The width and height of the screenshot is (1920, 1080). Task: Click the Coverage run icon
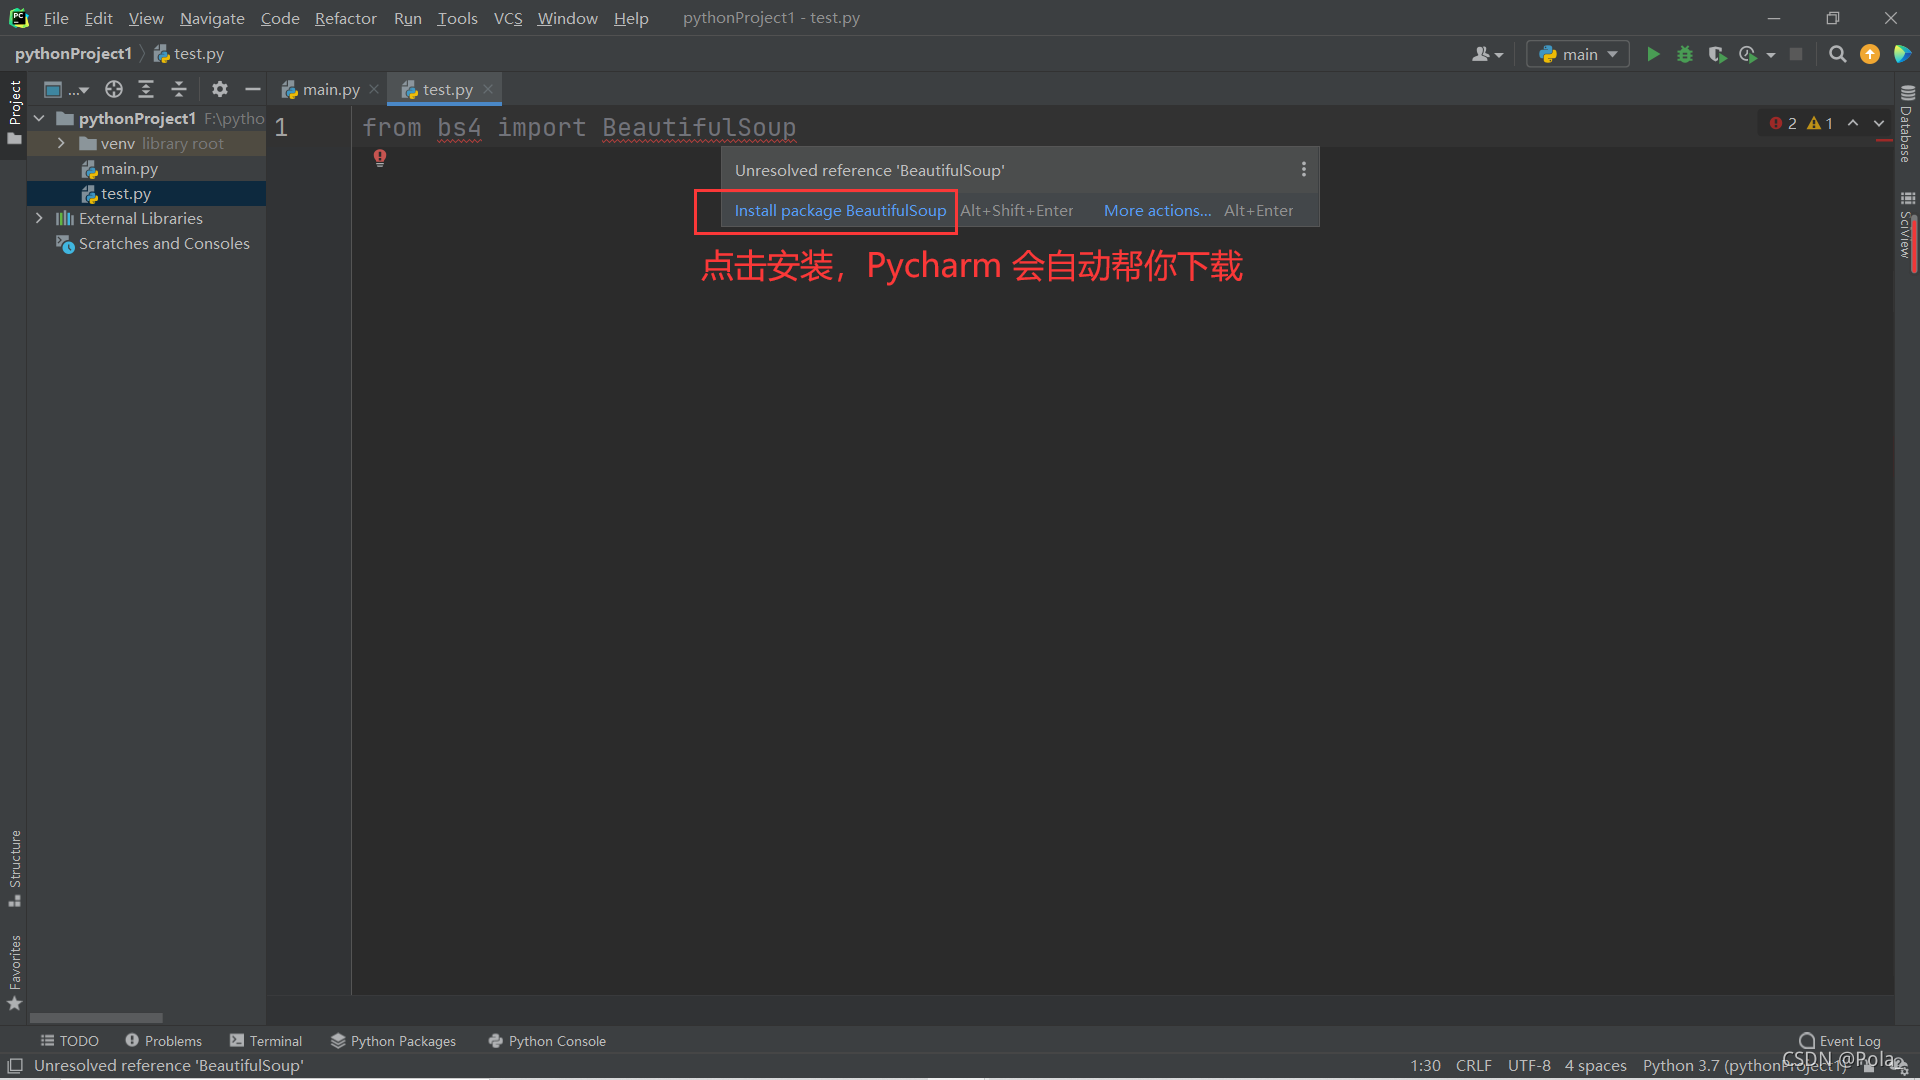click(1716, 54)
